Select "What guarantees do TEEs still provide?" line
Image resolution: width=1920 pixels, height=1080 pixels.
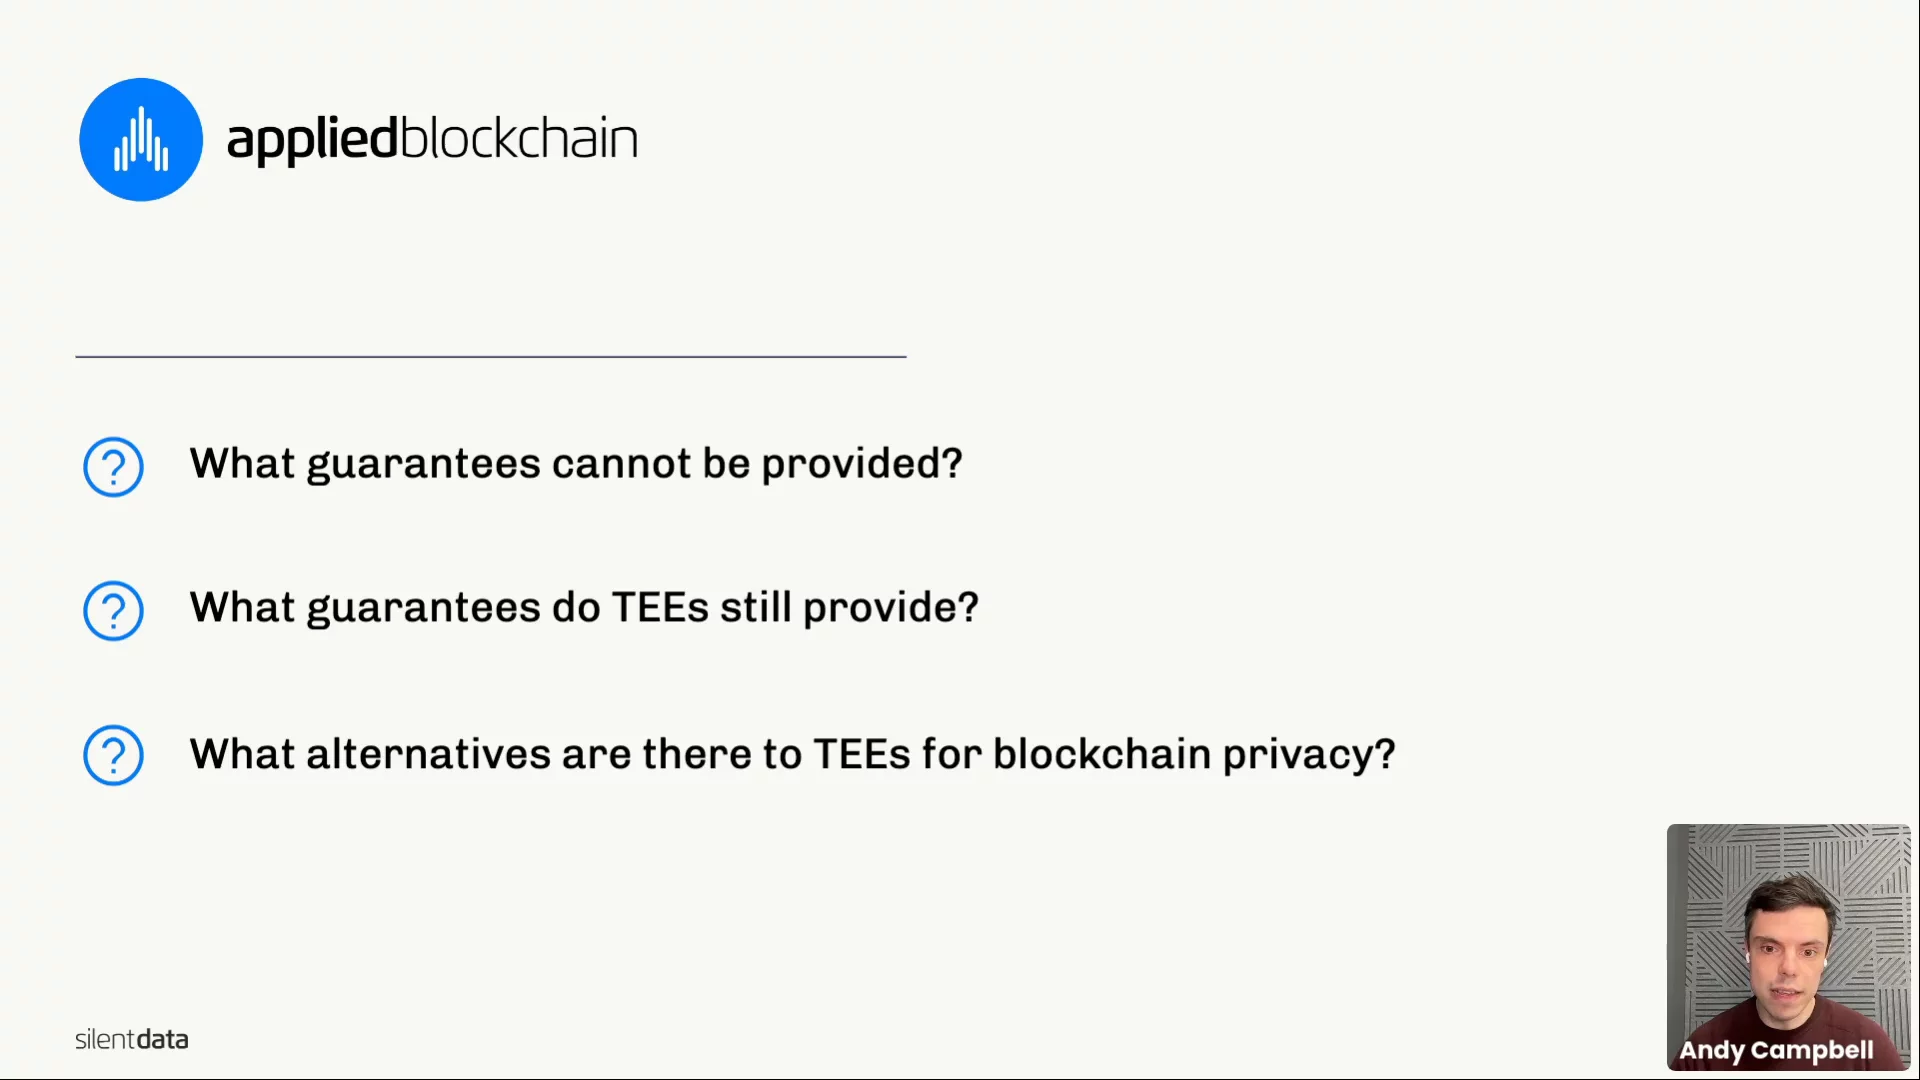584,608
